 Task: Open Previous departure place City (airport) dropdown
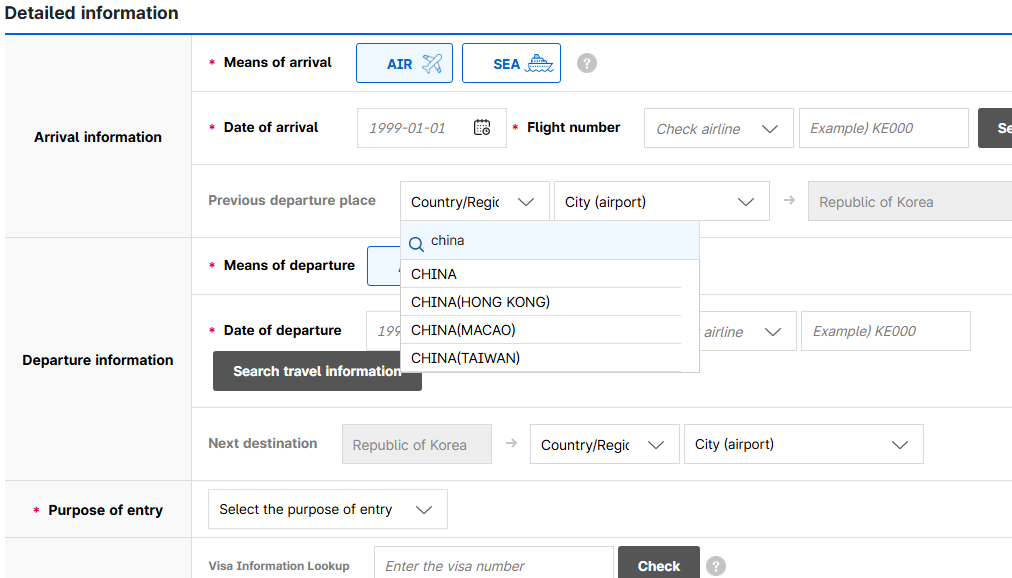click(x=661, y=201)
